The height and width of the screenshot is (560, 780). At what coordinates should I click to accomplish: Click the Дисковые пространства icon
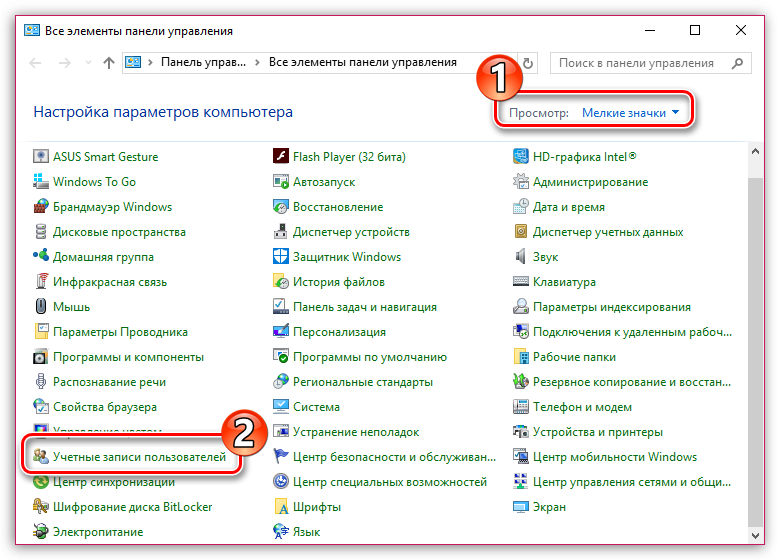point(41,231)
